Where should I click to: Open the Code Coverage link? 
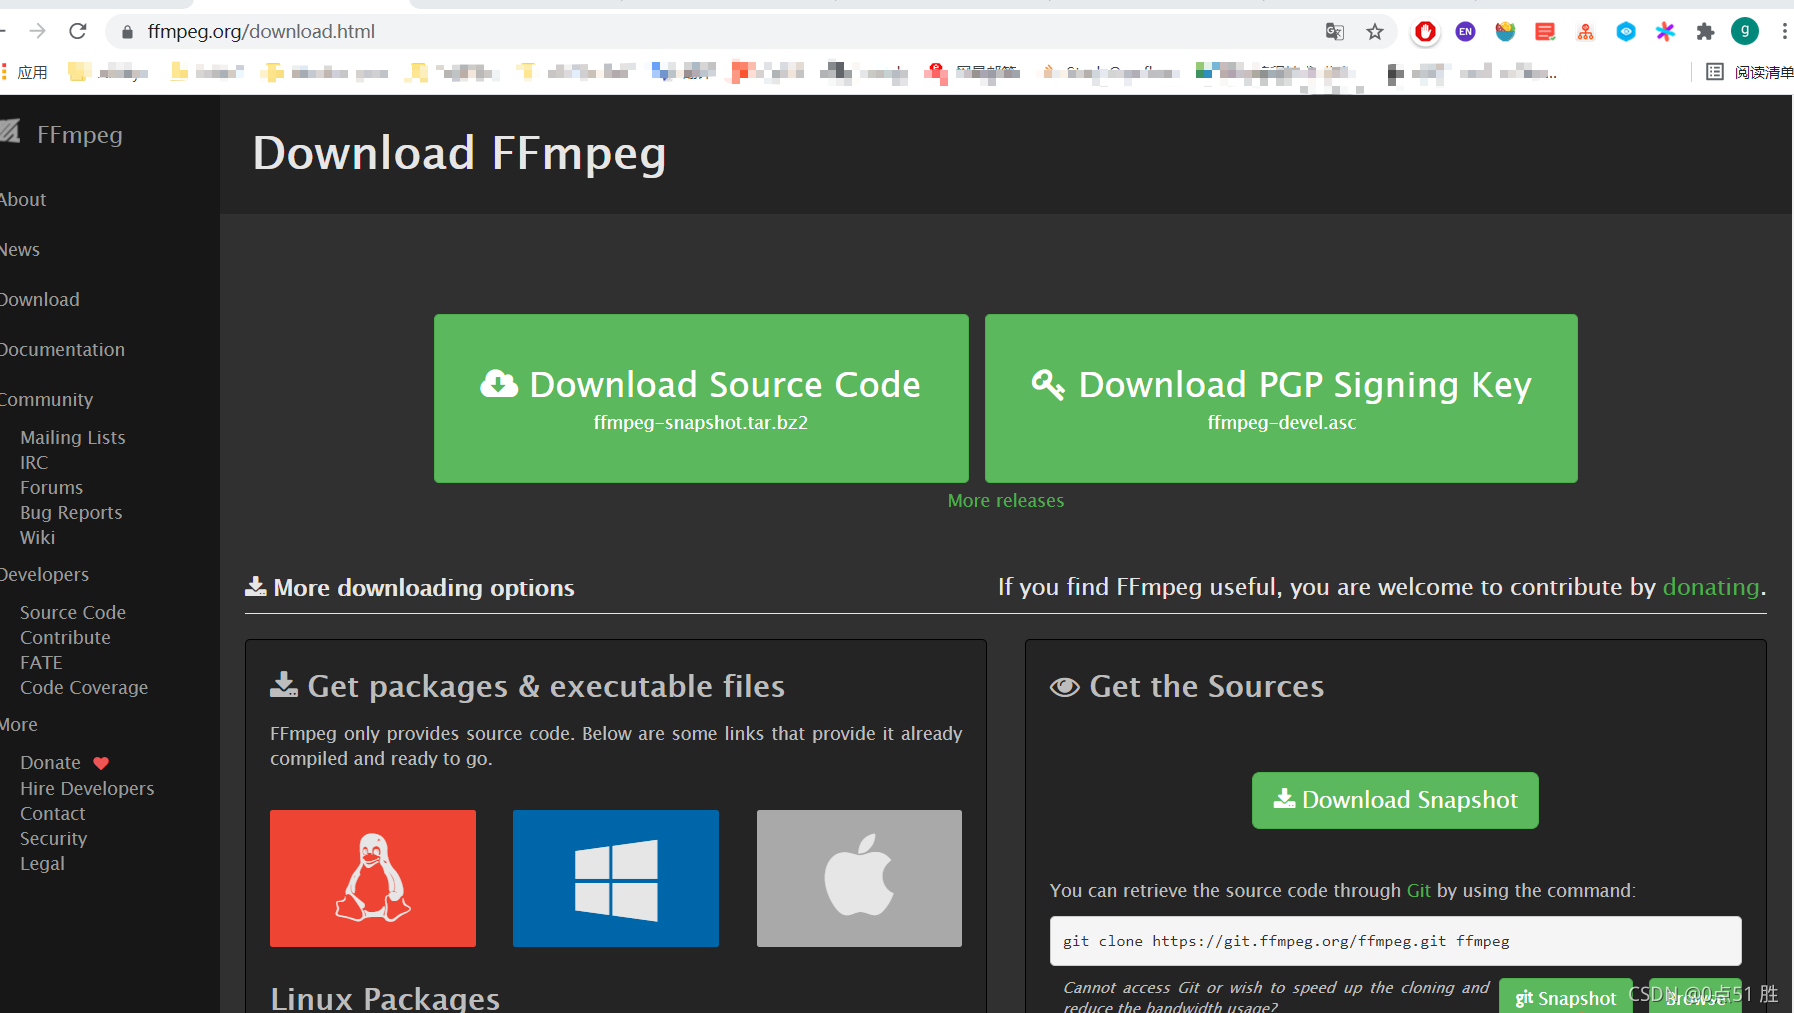click(x=84, y=687)
